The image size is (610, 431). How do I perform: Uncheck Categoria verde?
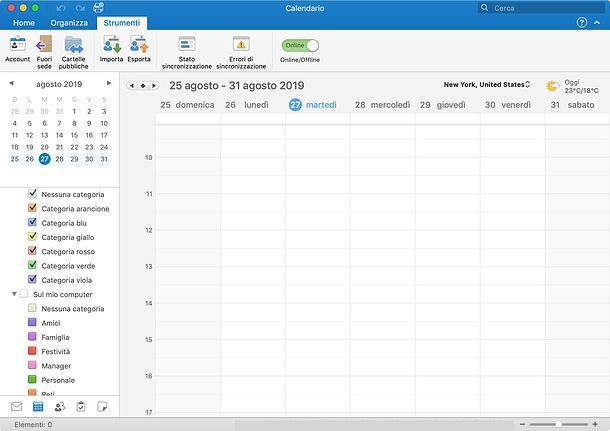coord(32,265)
